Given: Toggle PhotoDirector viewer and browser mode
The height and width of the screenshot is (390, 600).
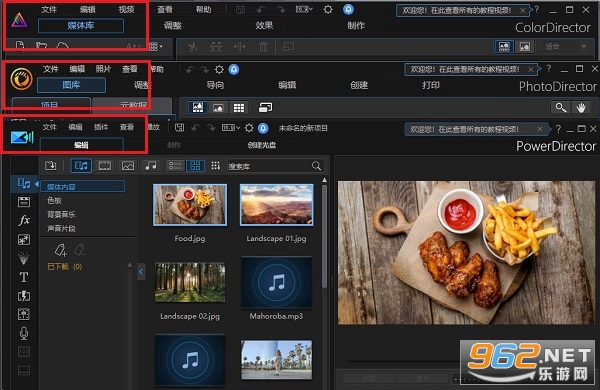Looking at the screenshot, I should (198, 108).
